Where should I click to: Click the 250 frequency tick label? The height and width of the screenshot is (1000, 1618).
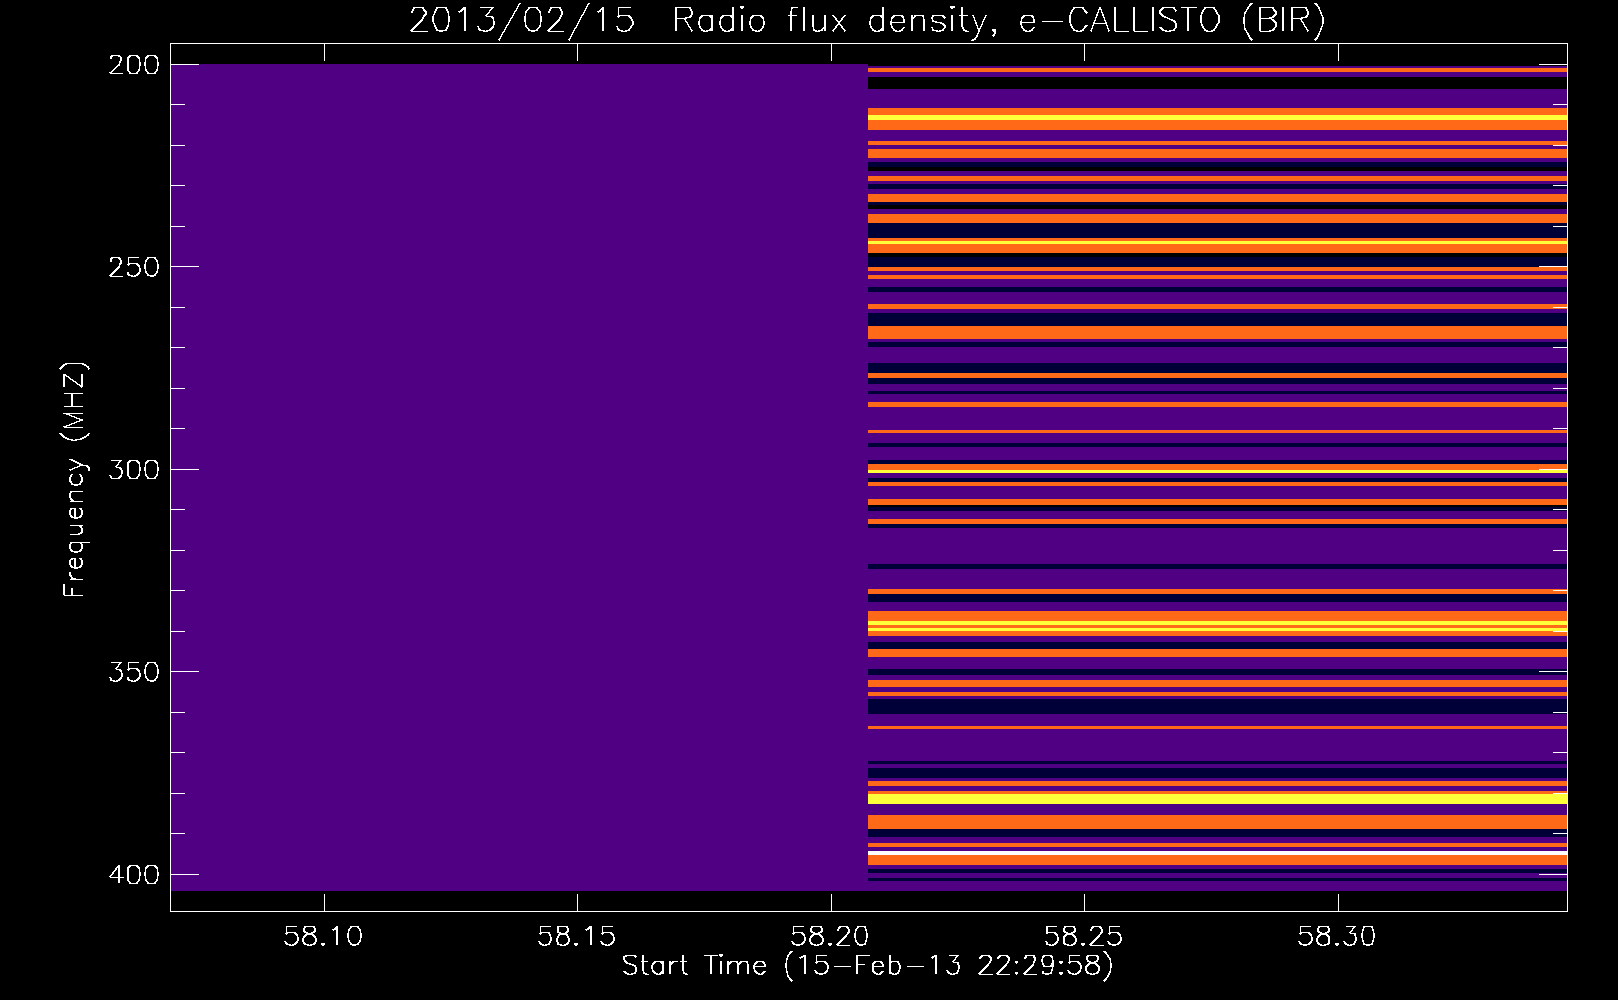tap(134, 267)
